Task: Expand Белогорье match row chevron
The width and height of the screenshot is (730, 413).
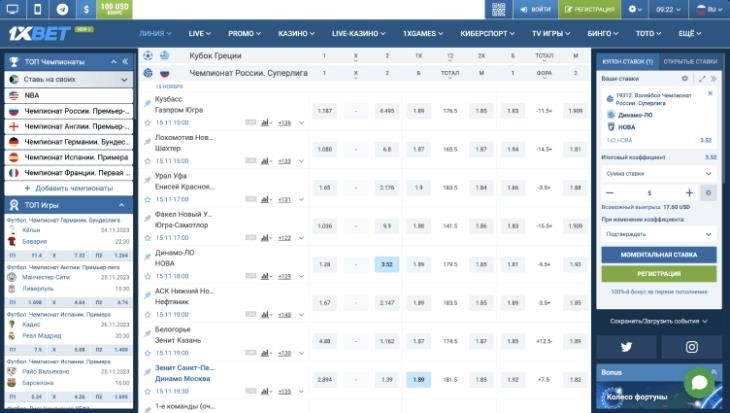Action: pyautogui.click(x=301, y=353)
